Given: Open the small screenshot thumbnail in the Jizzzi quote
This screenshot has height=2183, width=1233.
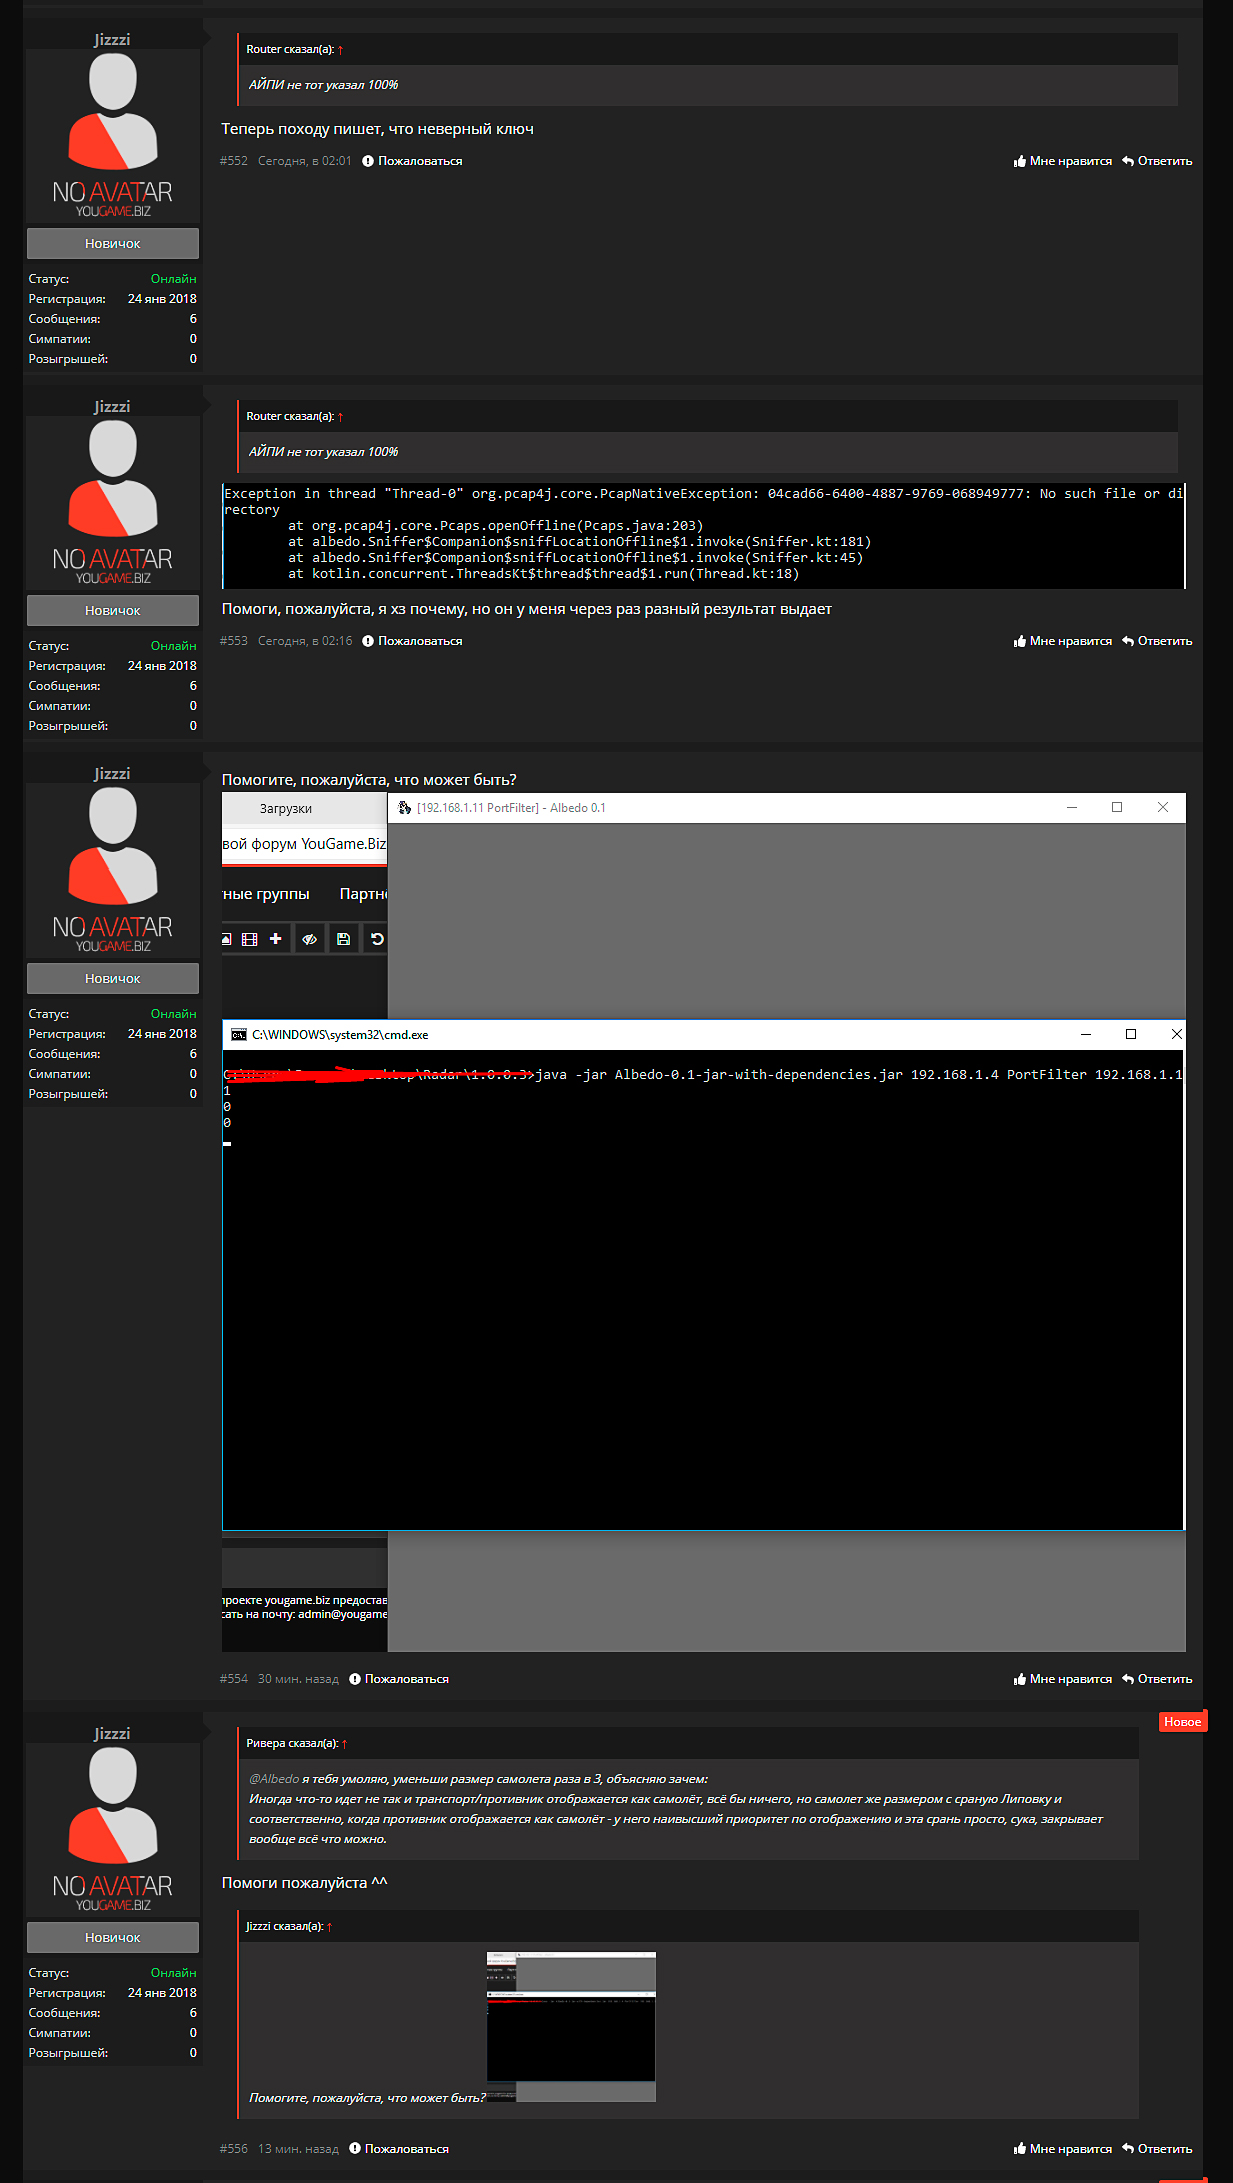Looking at the screenshot, I should pyautogui.click(x=571, y=2026).
